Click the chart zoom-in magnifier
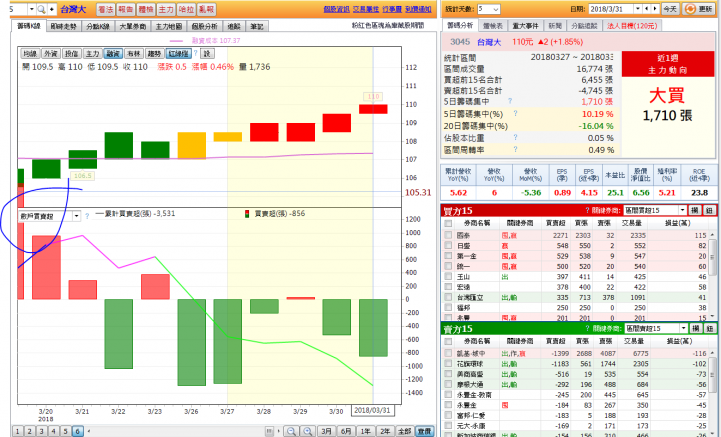This screenshot has height=437, width=721. tap(308, 431)
